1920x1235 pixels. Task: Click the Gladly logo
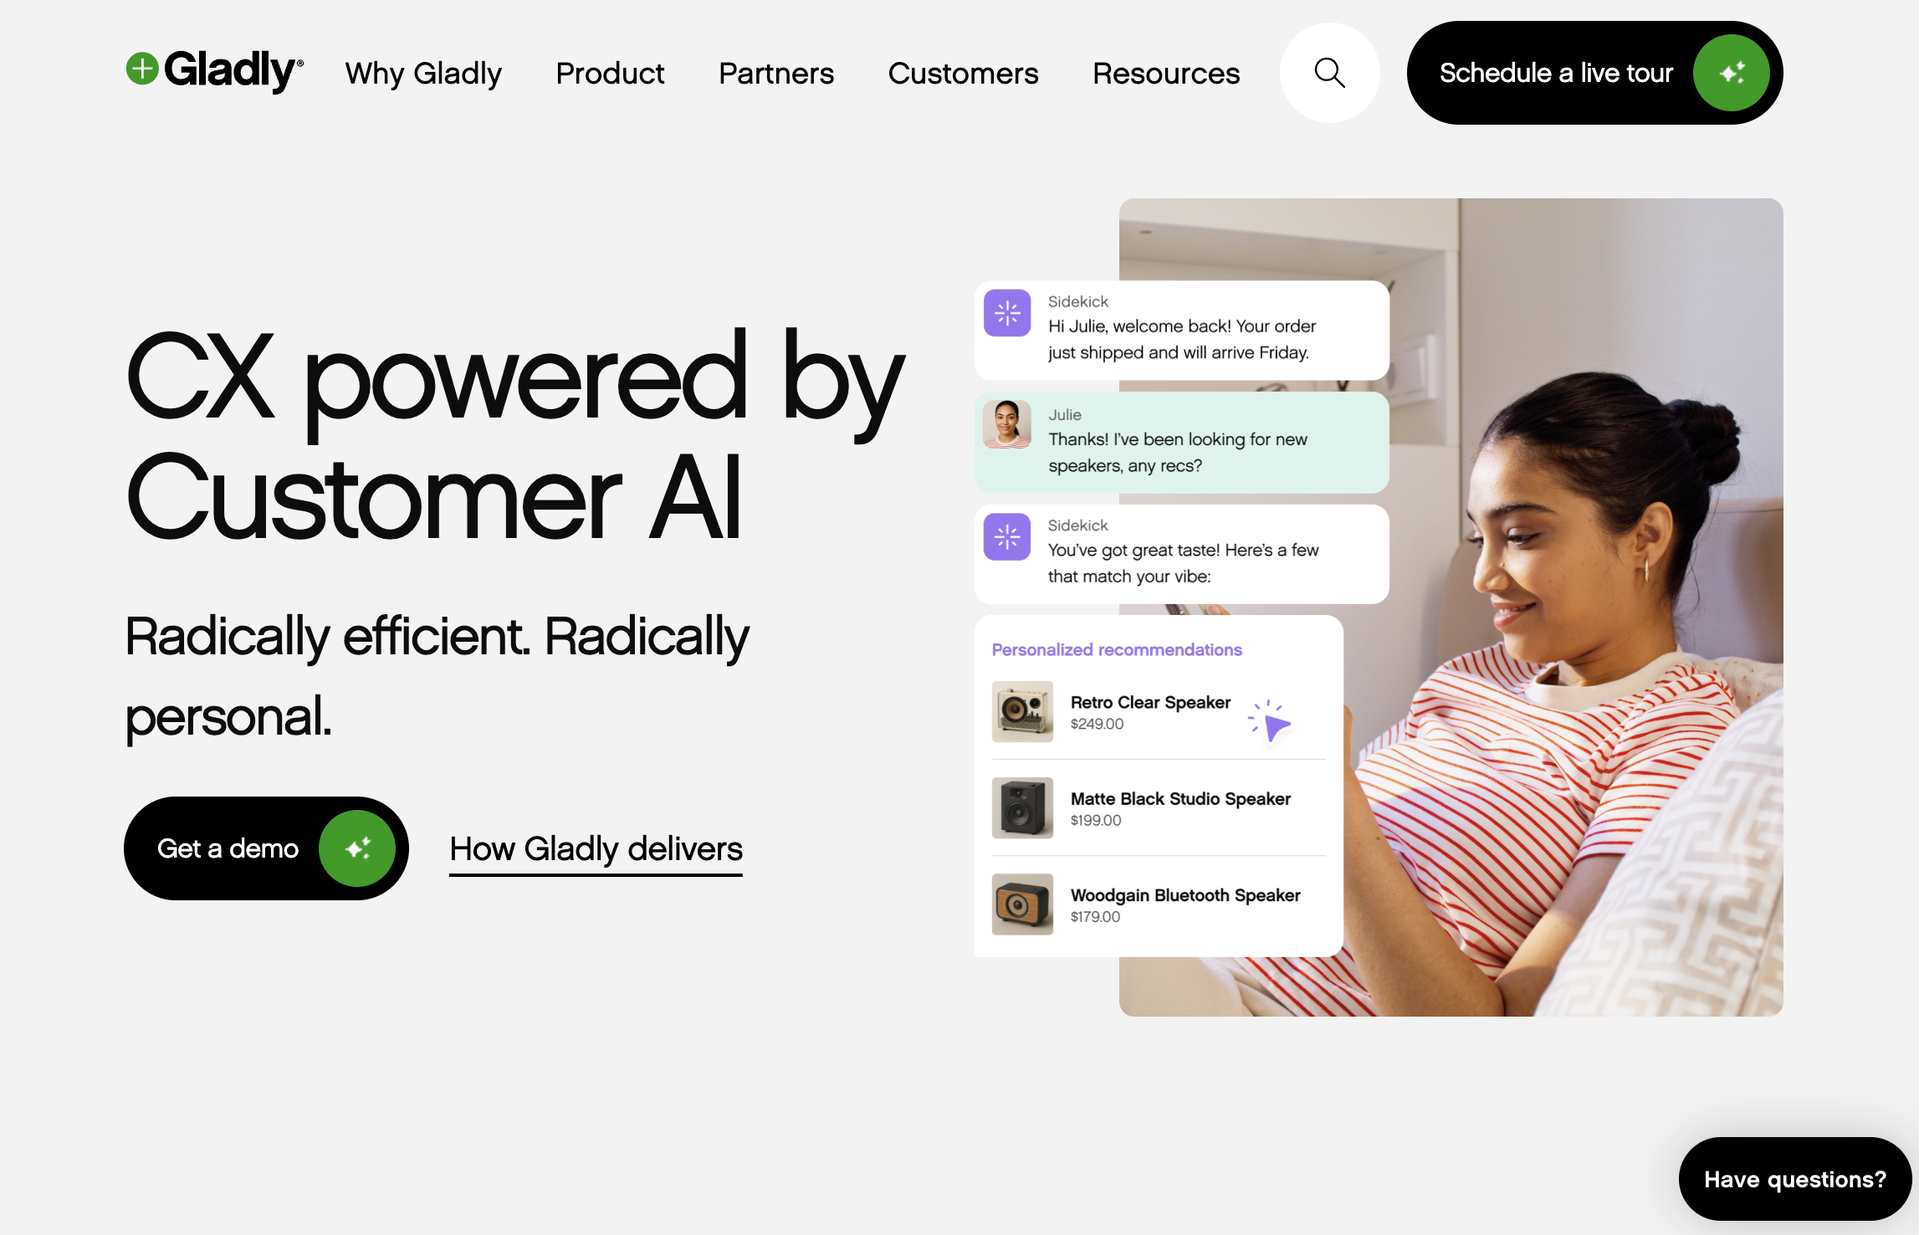coord(214,71)
